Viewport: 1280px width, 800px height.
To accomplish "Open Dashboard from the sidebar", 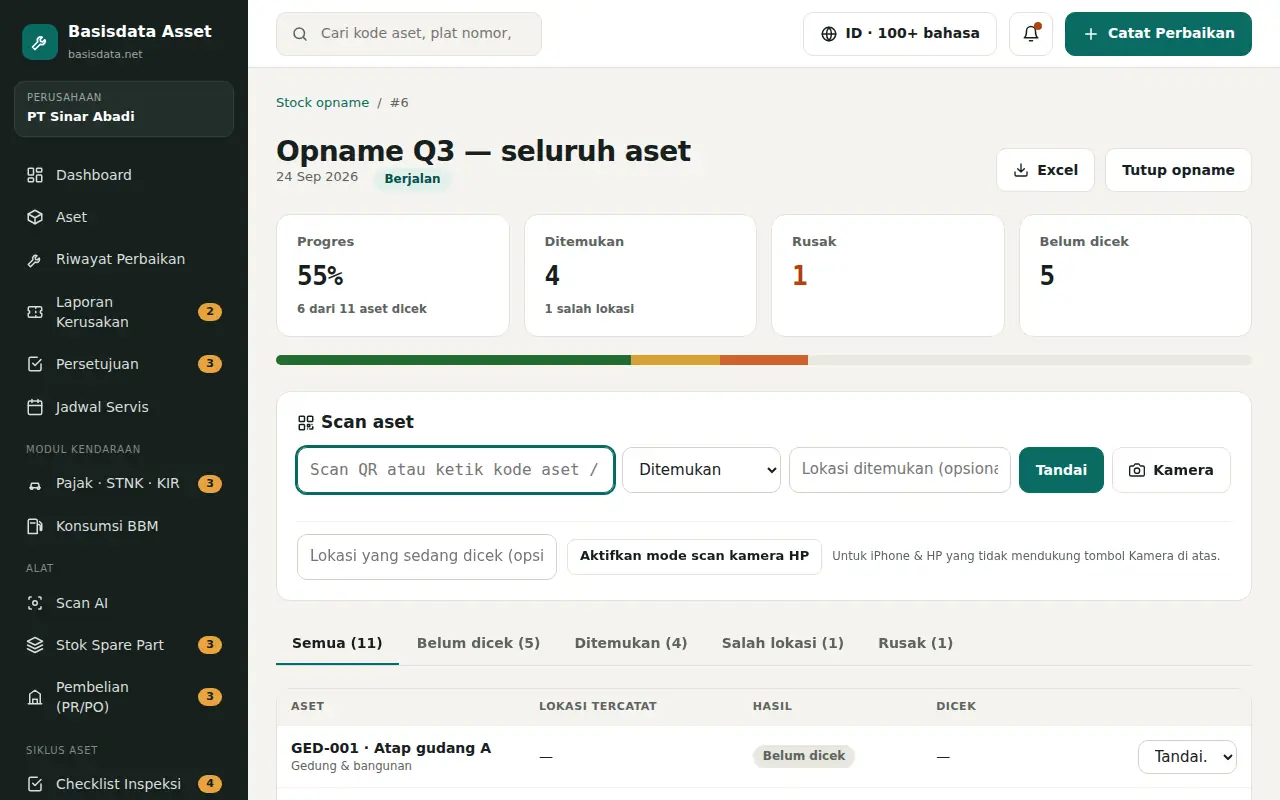I will tap(124, 175).
